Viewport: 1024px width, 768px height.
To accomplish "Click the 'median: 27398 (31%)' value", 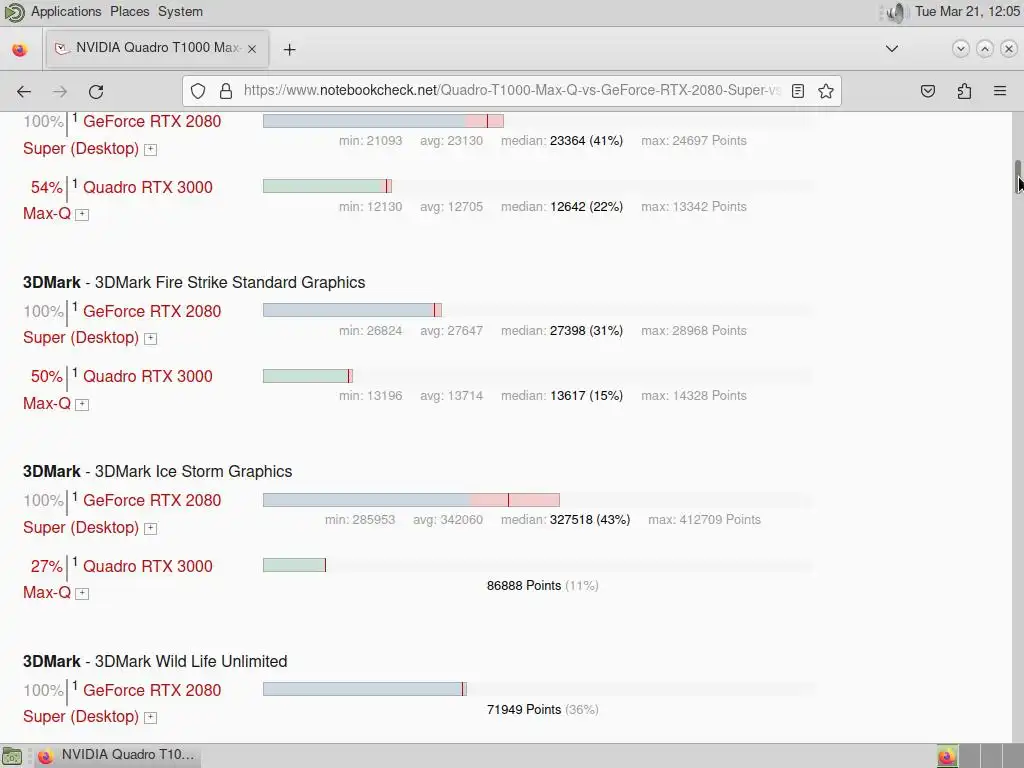I will [562, 330].
